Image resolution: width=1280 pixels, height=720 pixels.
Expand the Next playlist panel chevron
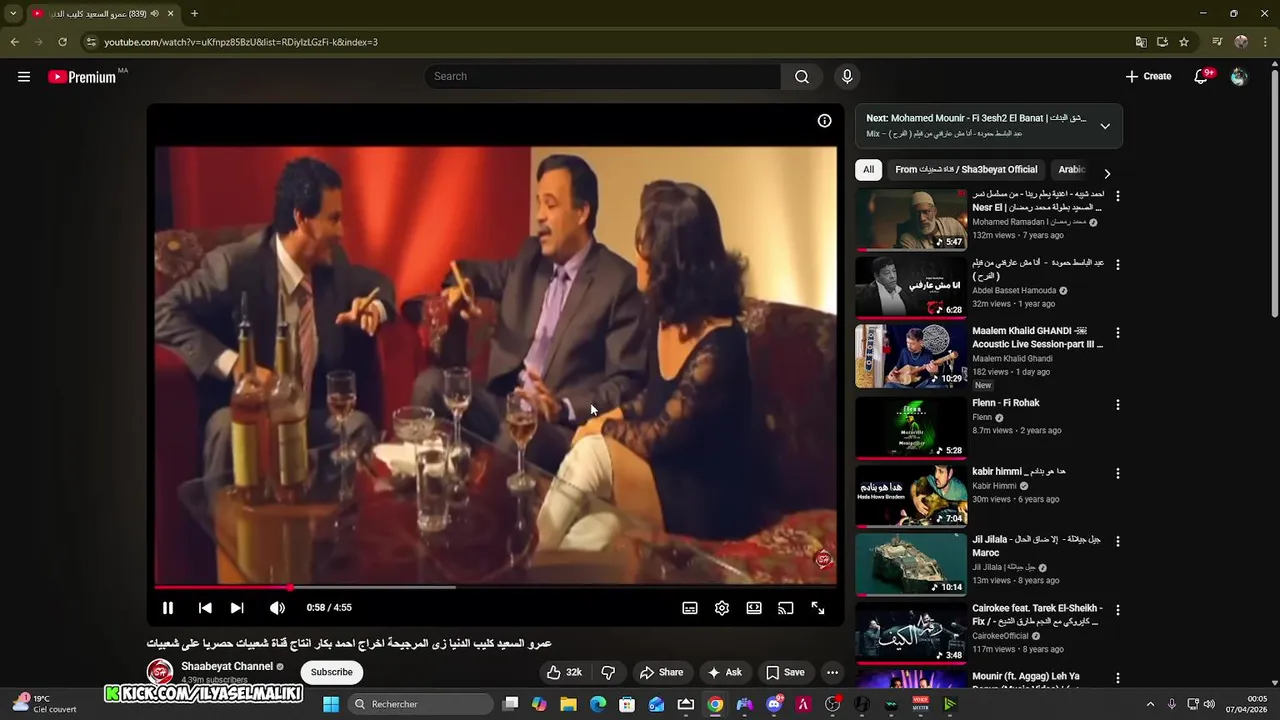pyautogui.click(x=1105, y=126)
